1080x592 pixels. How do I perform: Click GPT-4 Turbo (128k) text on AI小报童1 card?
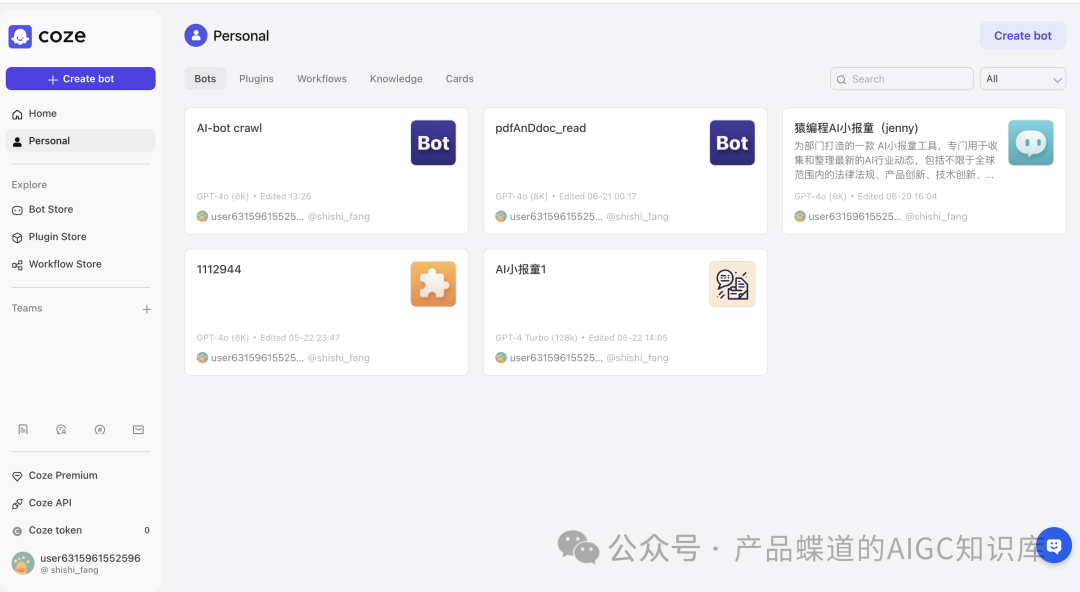point(536,338)
